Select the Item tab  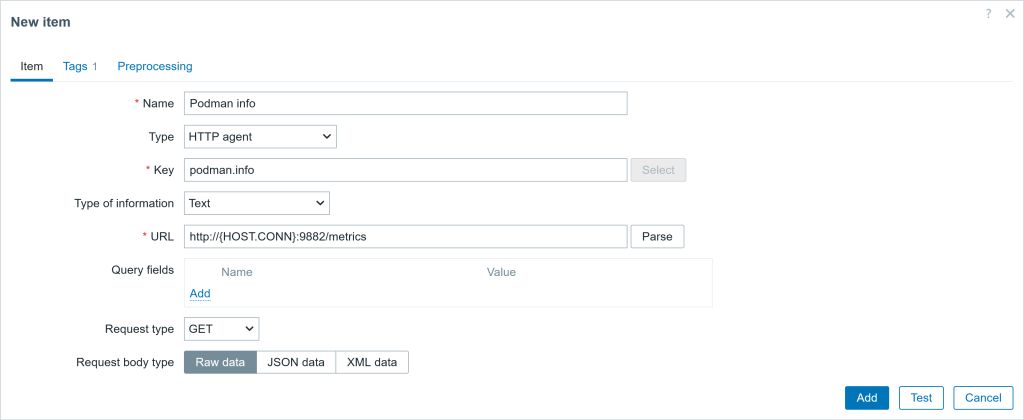[x=31, y=66]
